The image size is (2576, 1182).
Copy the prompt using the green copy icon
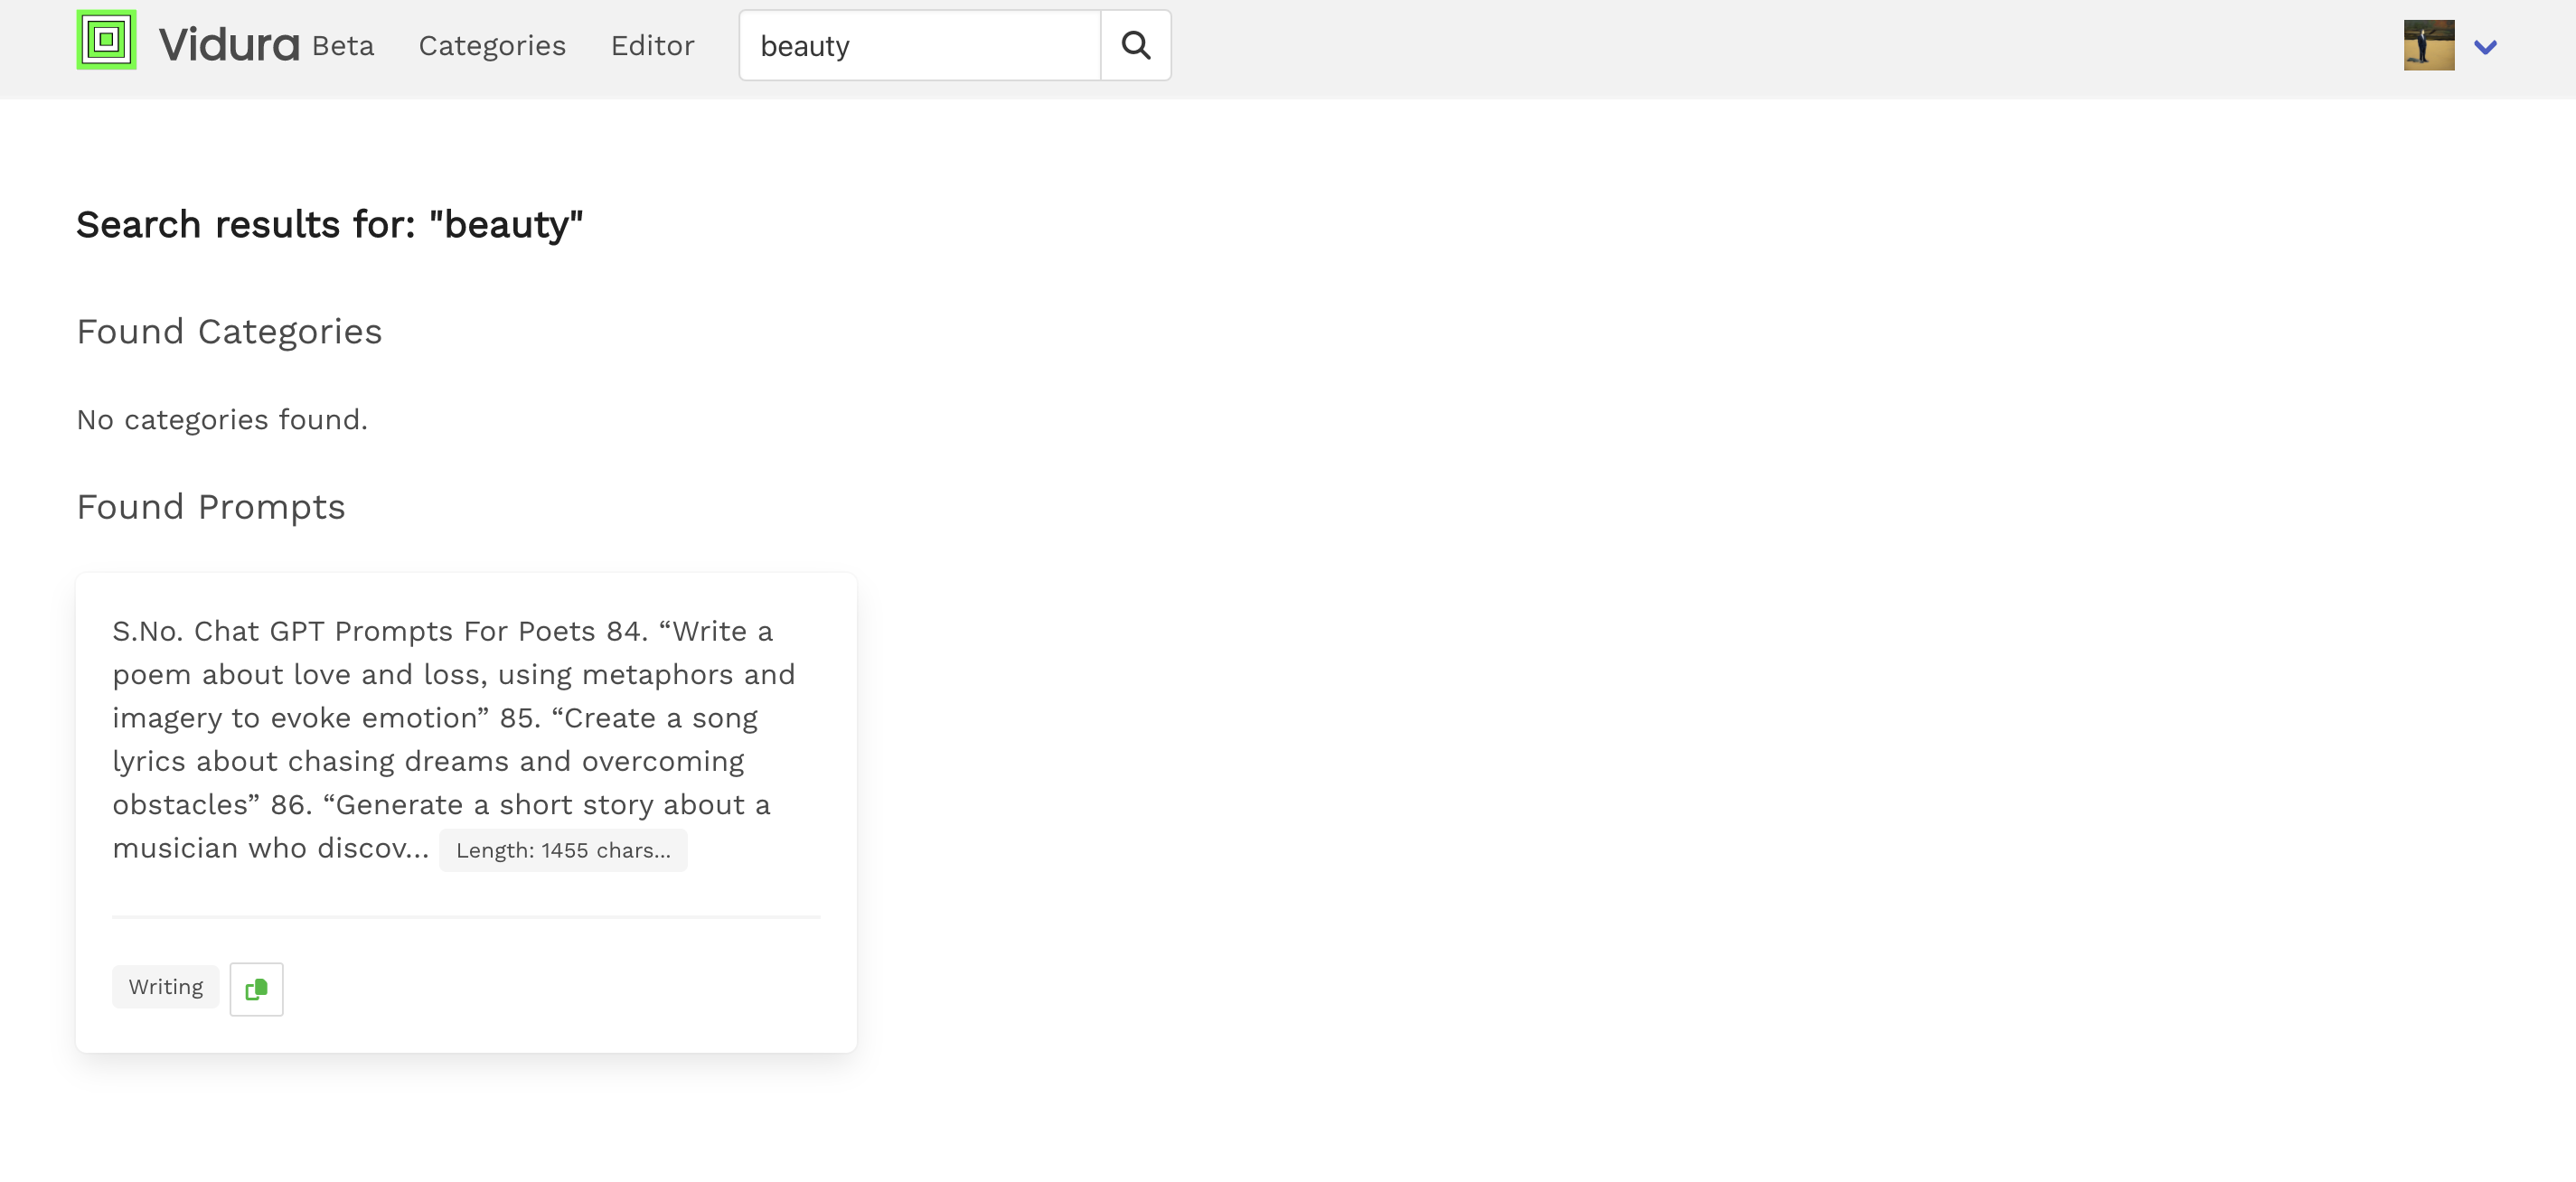(256, 989)
